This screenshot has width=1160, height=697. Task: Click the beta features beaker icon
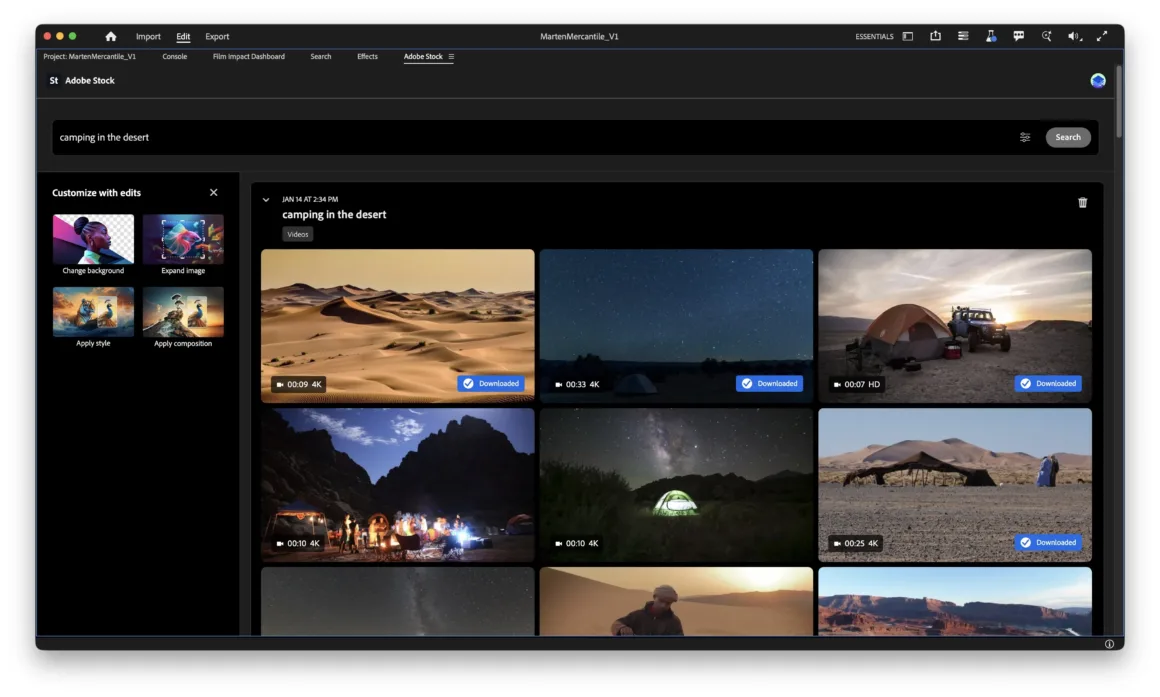(990, 36)
